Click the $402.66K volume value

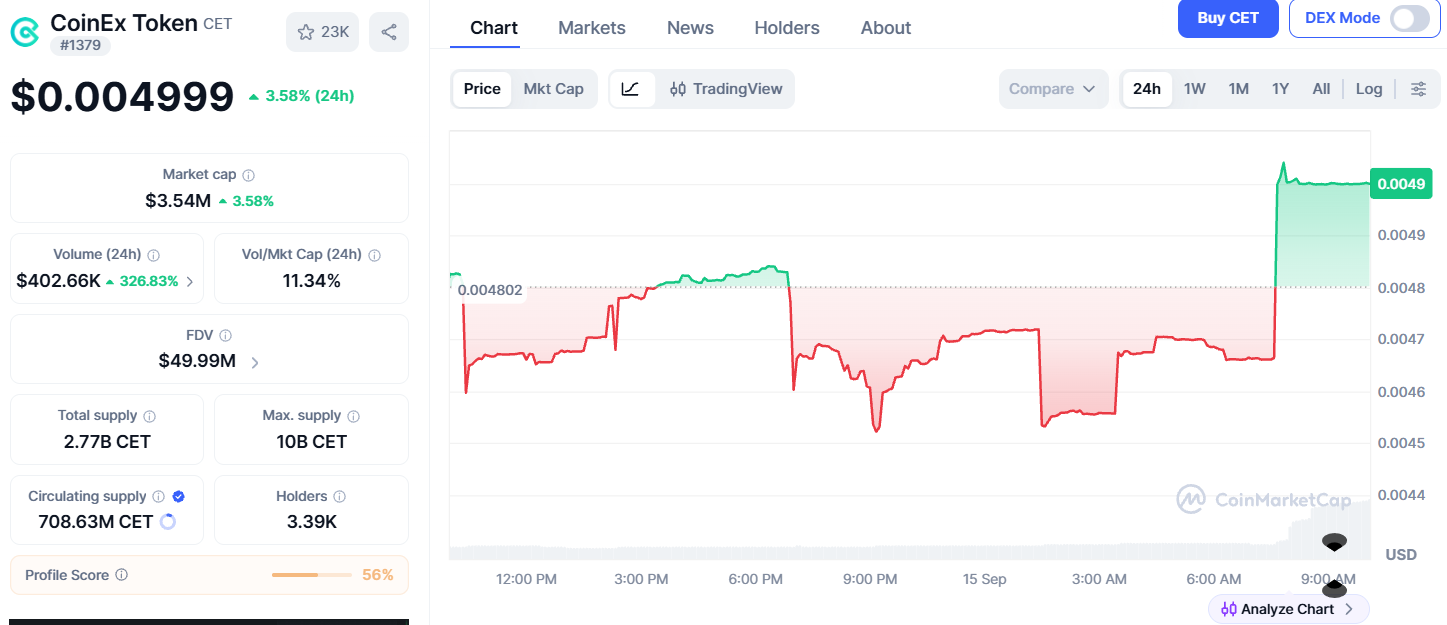[58, 281]
